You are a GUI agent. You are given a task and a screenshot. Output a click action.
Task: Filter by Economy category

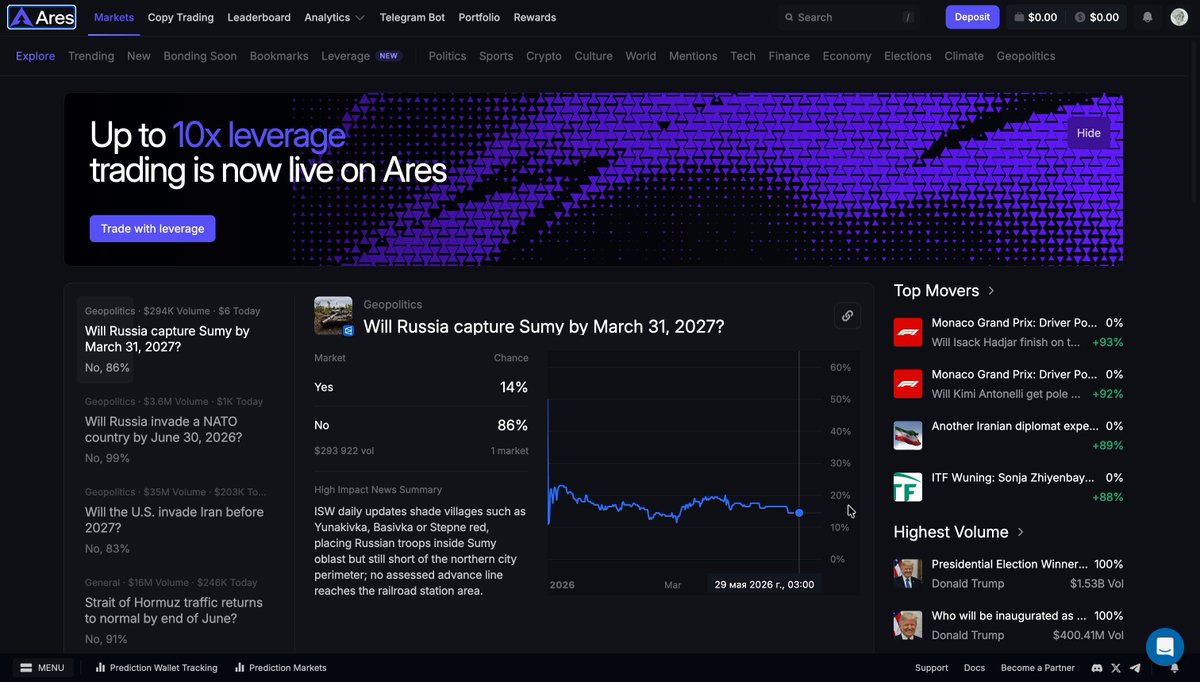[847, 56]
